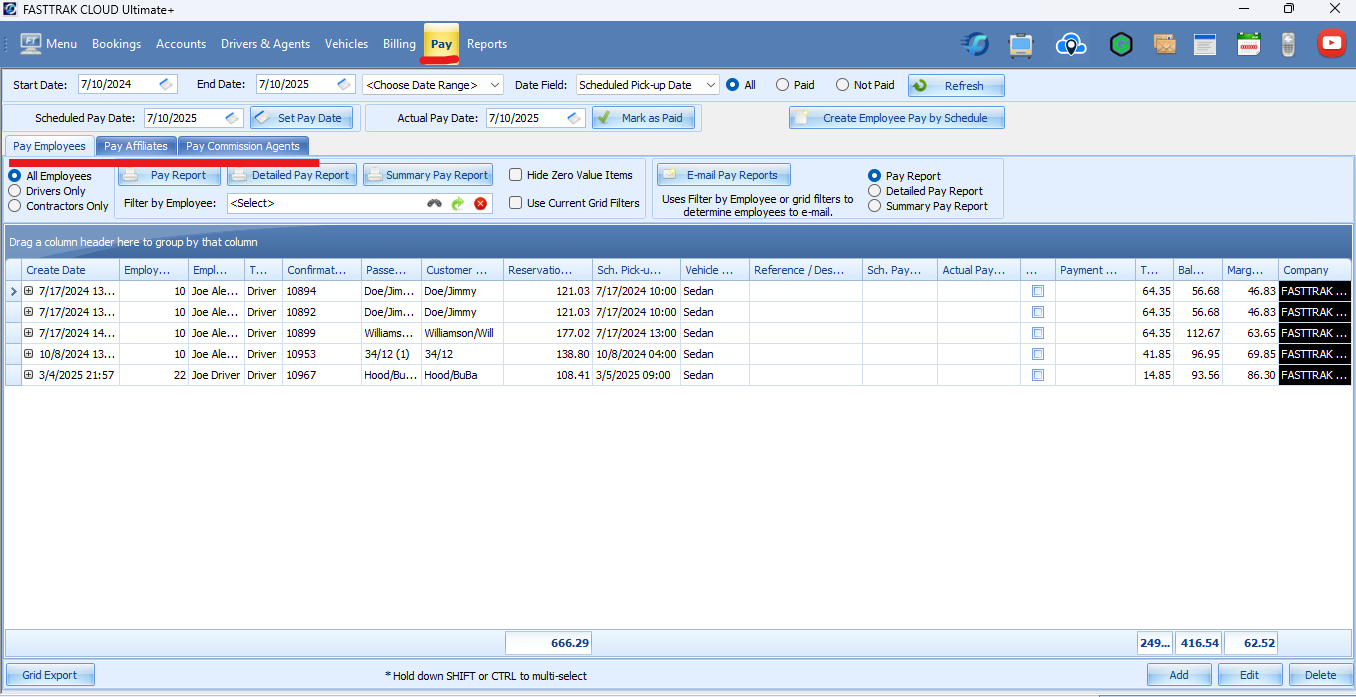Click the green hexagon G icon

(1121, 44)
